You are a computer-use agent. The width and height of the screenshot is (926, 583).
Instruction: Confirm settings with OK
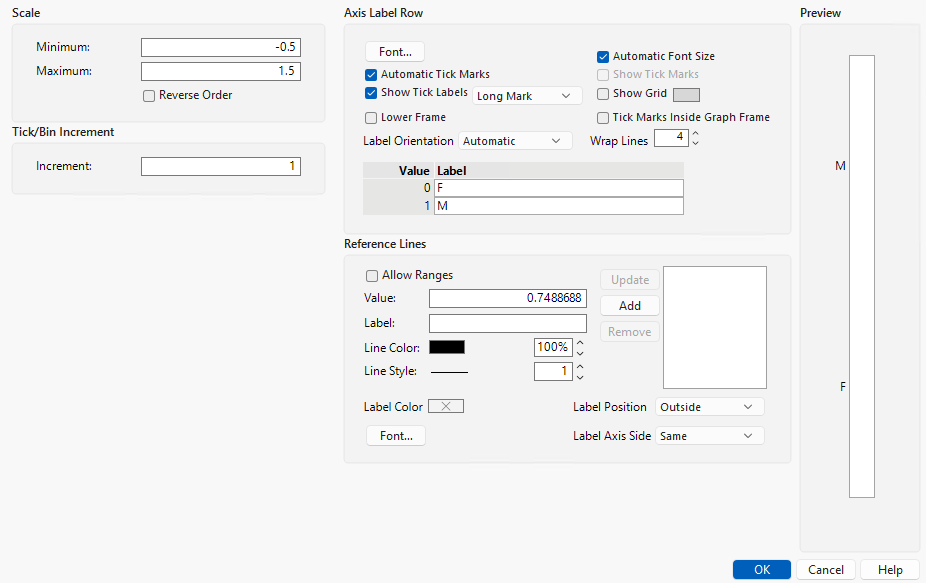761,569
